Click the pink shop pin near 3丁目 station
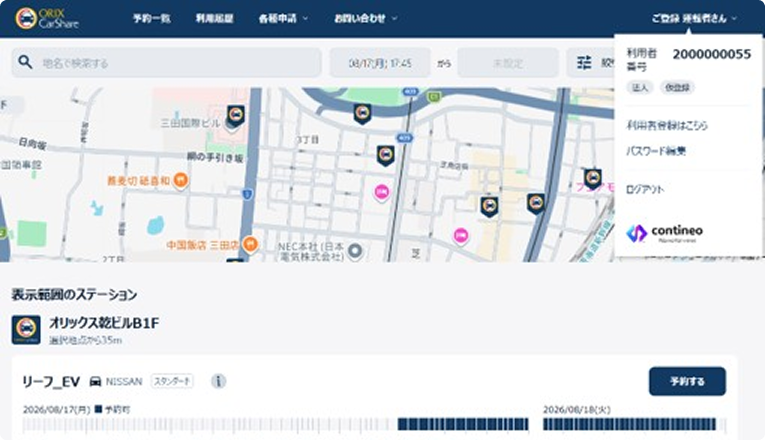This screenshot has height=440, width=765. point(382,193)
